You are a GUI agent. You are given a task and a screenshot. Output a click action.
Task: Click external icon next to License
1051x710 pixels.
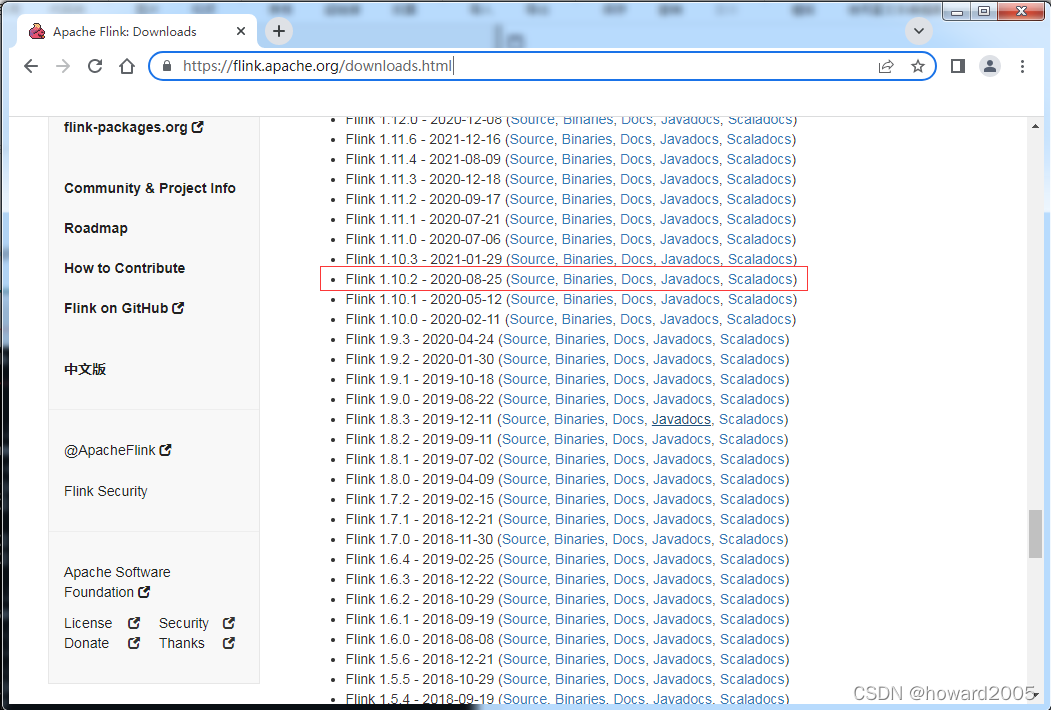(x=134, y=623)
